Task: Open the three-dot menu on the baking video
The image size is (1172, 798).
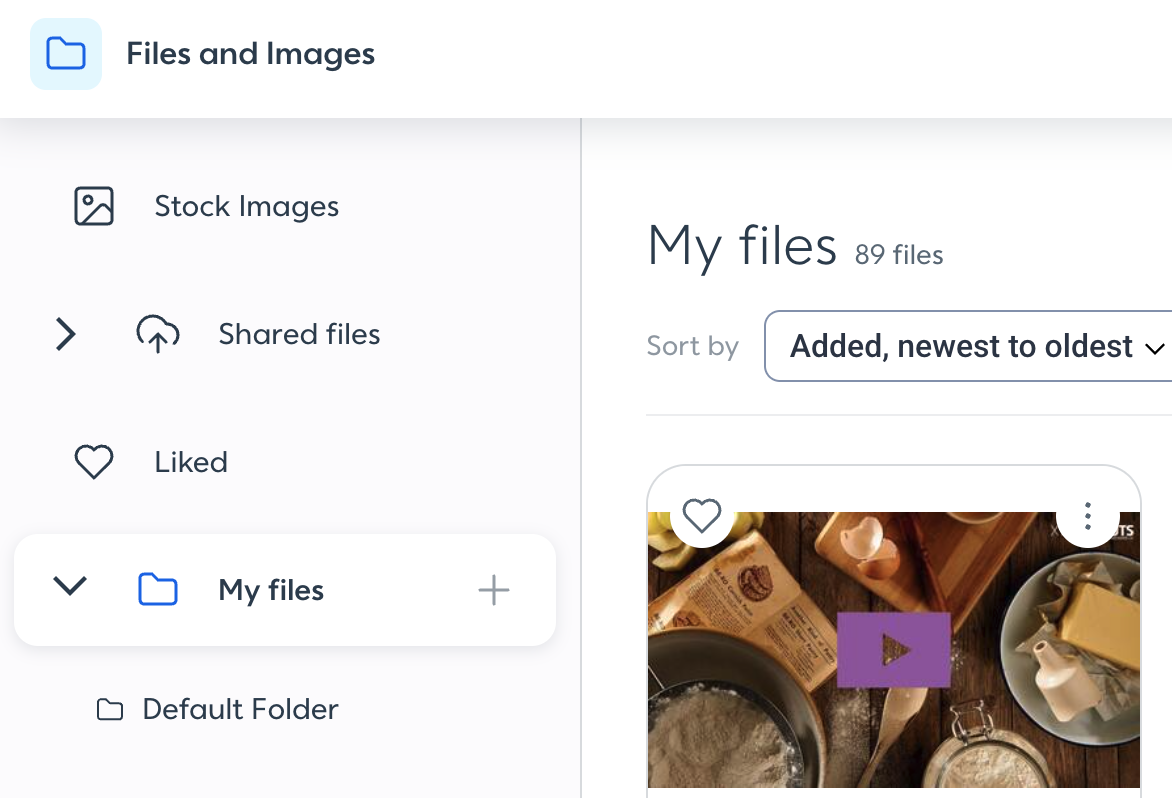Action: [1088, 516]
